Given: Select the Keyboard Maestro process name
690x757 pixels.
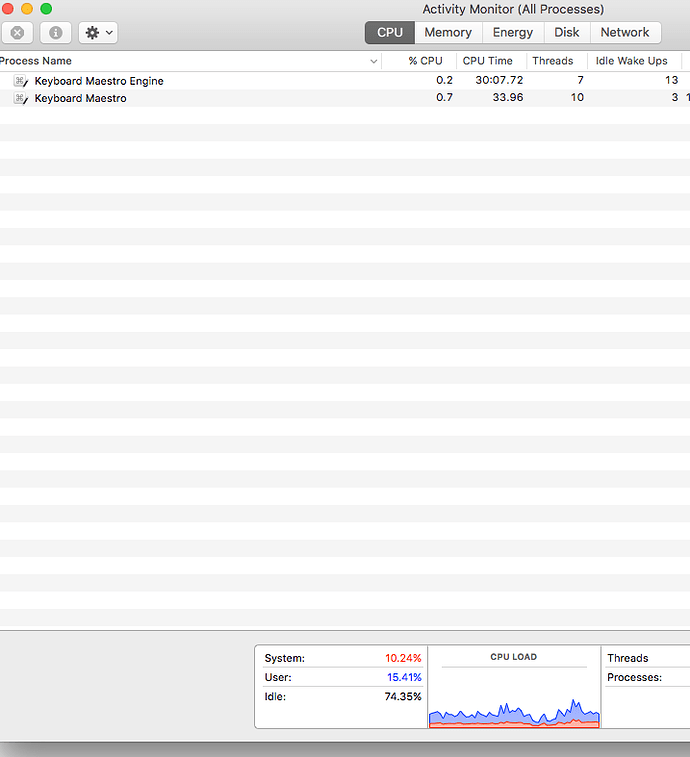Looking at the screenshot, I should pyautogui.click(x=81, y=98).
